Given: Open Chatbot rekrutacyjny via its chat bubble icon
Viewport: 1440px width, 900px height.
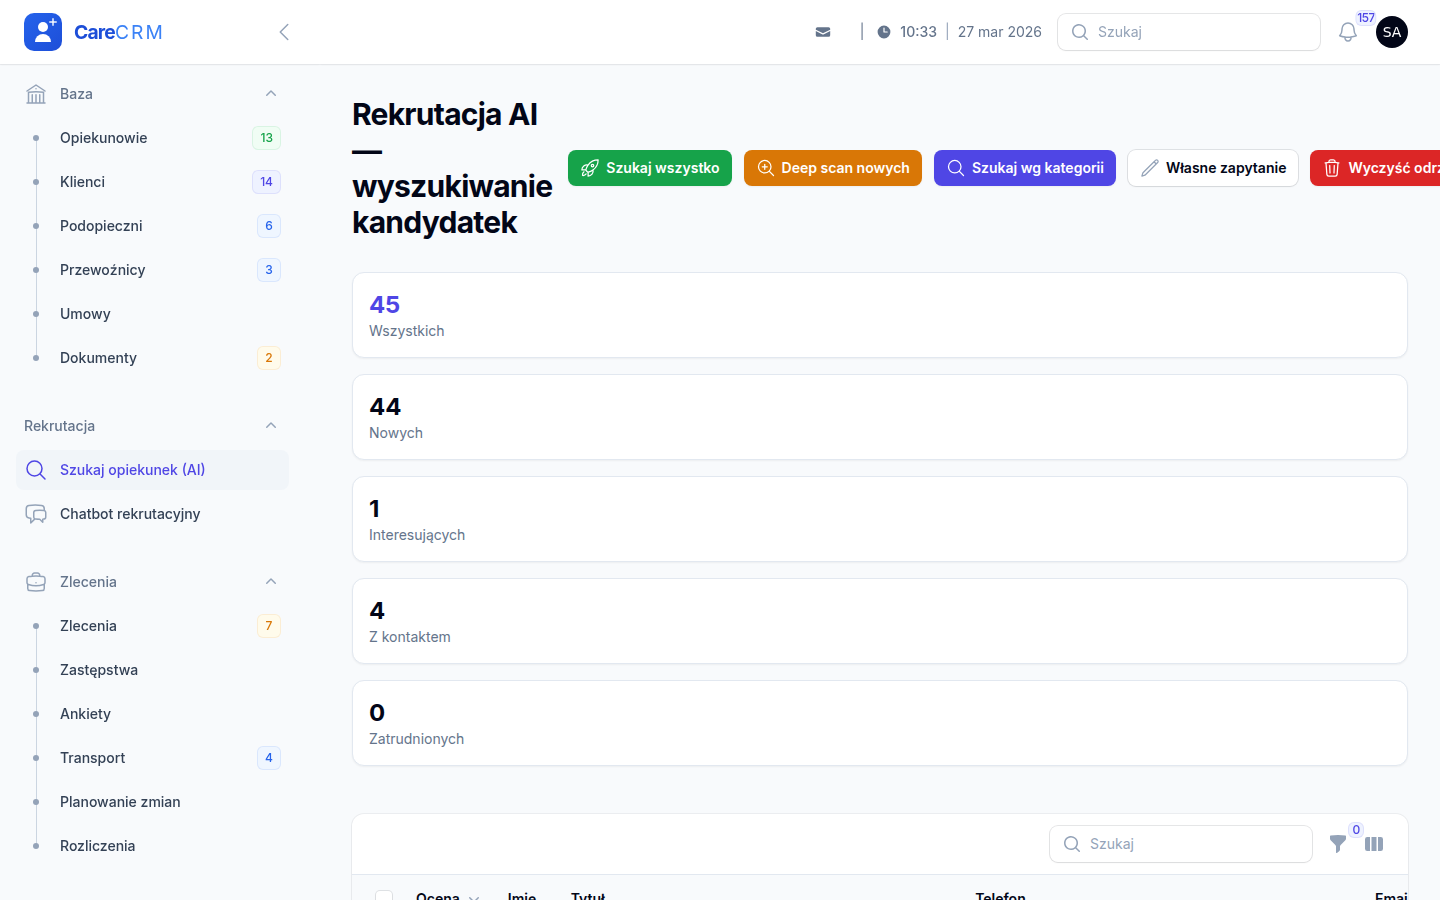Looking at the screenshot, I should (x=36, y=513).
